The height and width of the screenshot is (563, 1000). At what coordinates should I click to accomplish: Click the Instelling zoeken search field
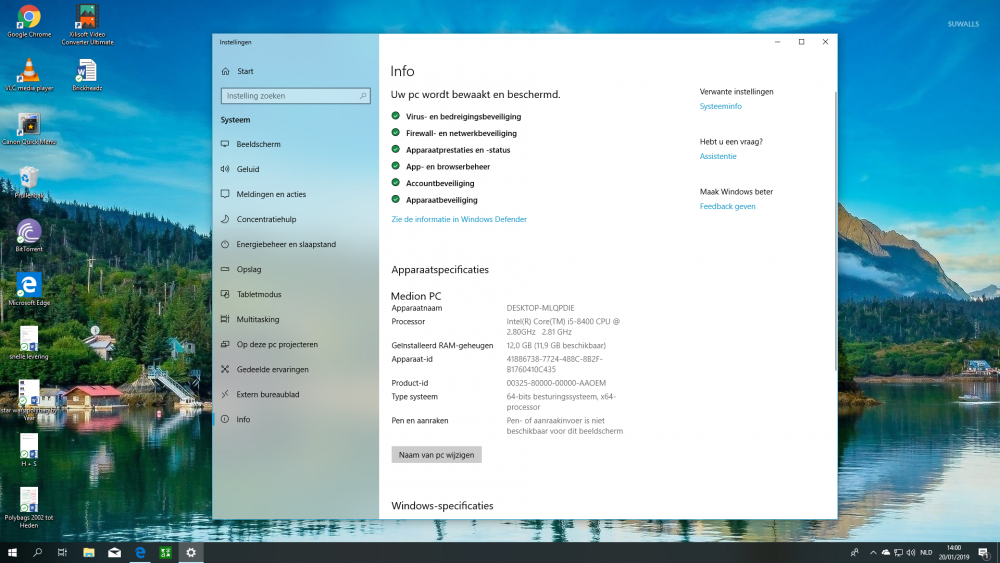[295, 96]
